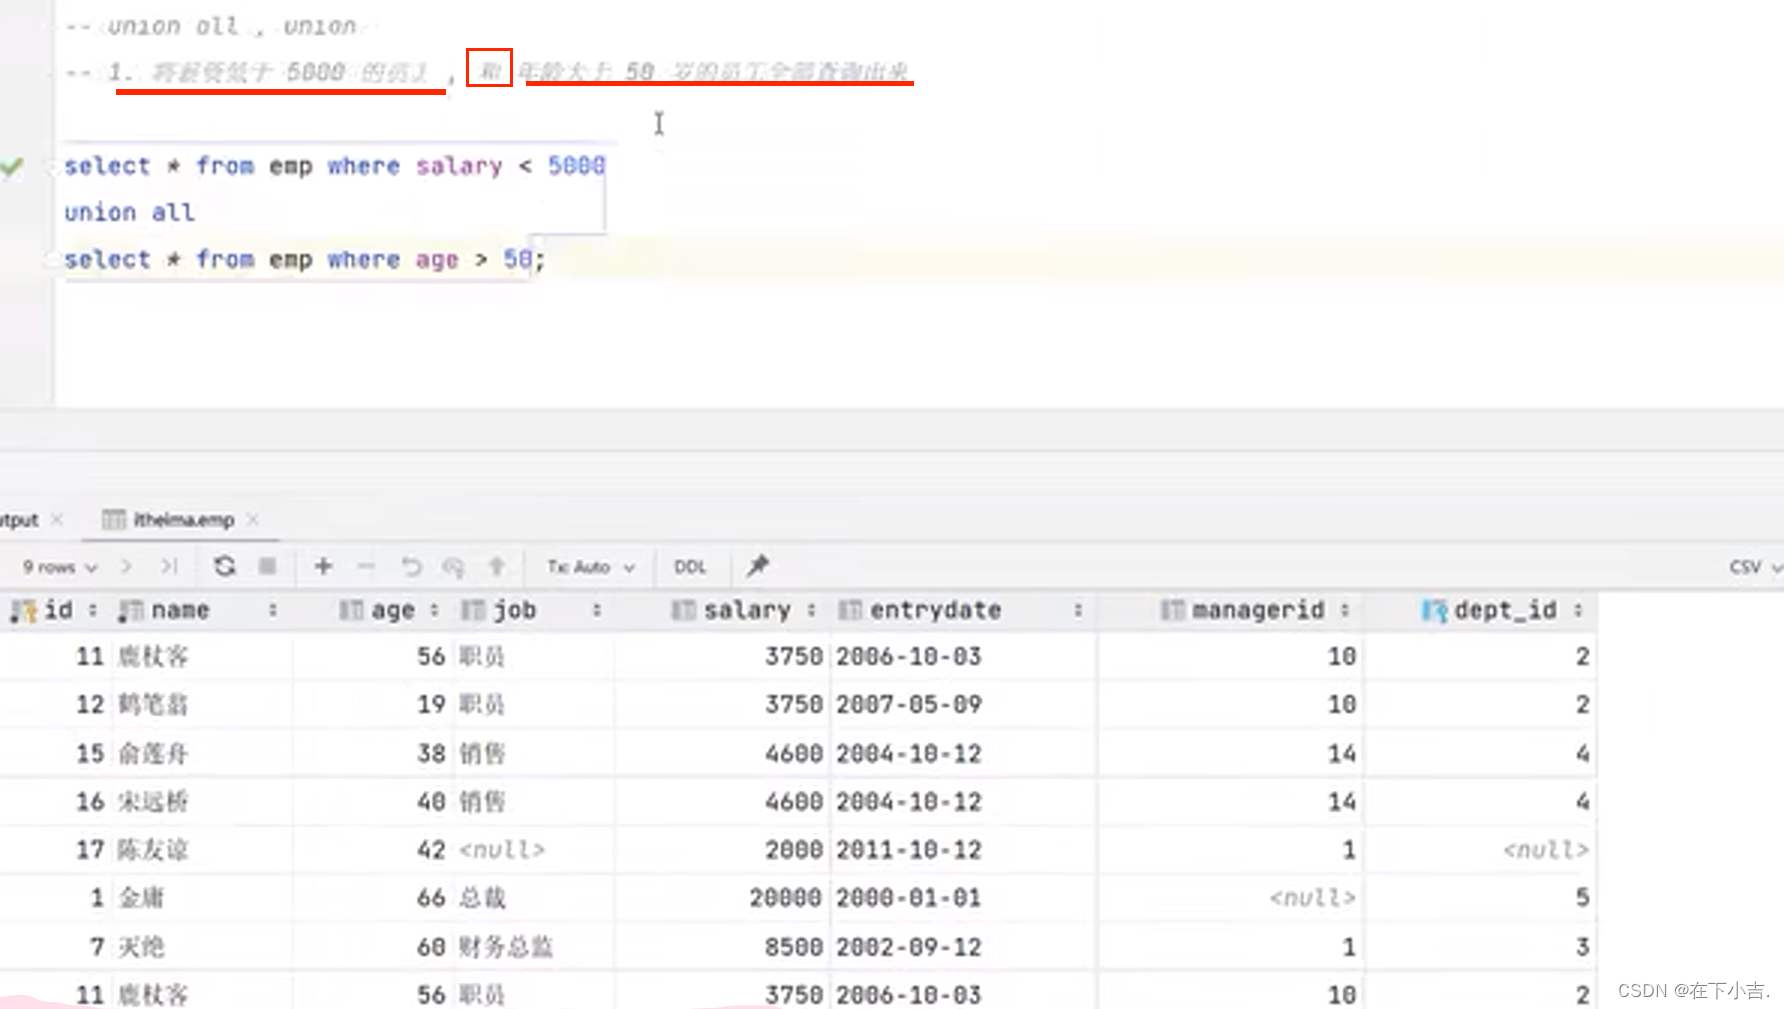Select age cell 19
Image resolution: width=1784 pixels, height=1009 pixels.
click(x=431, y=704)
